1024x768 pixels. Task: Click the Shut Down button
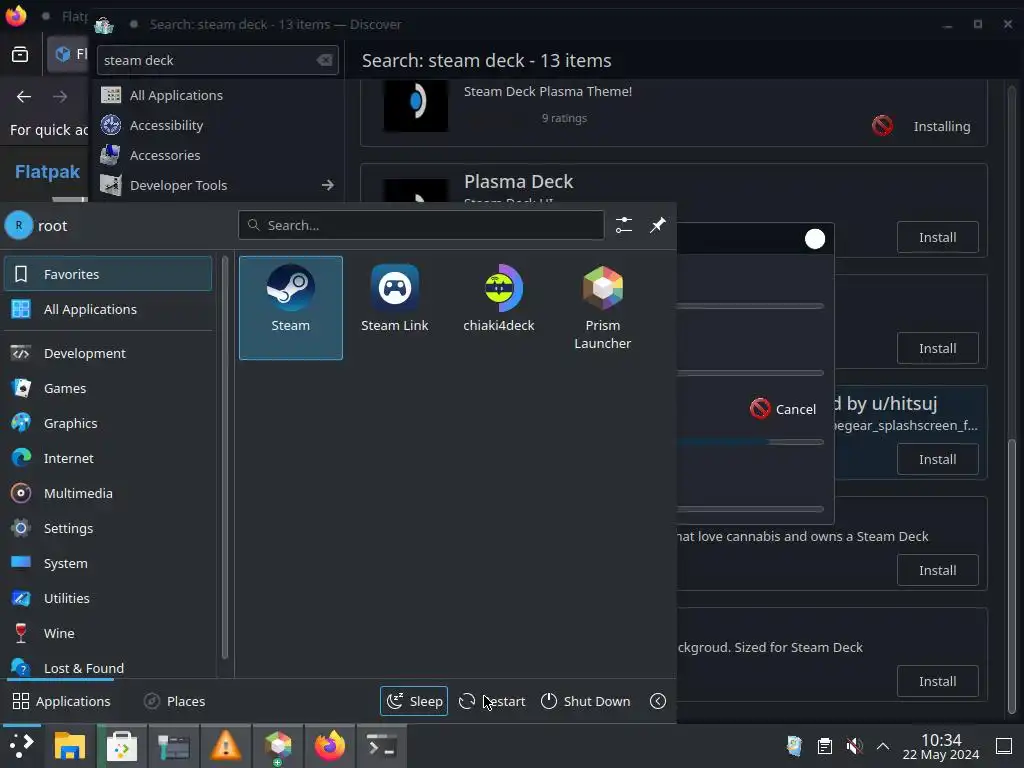(x=586, y=701)
